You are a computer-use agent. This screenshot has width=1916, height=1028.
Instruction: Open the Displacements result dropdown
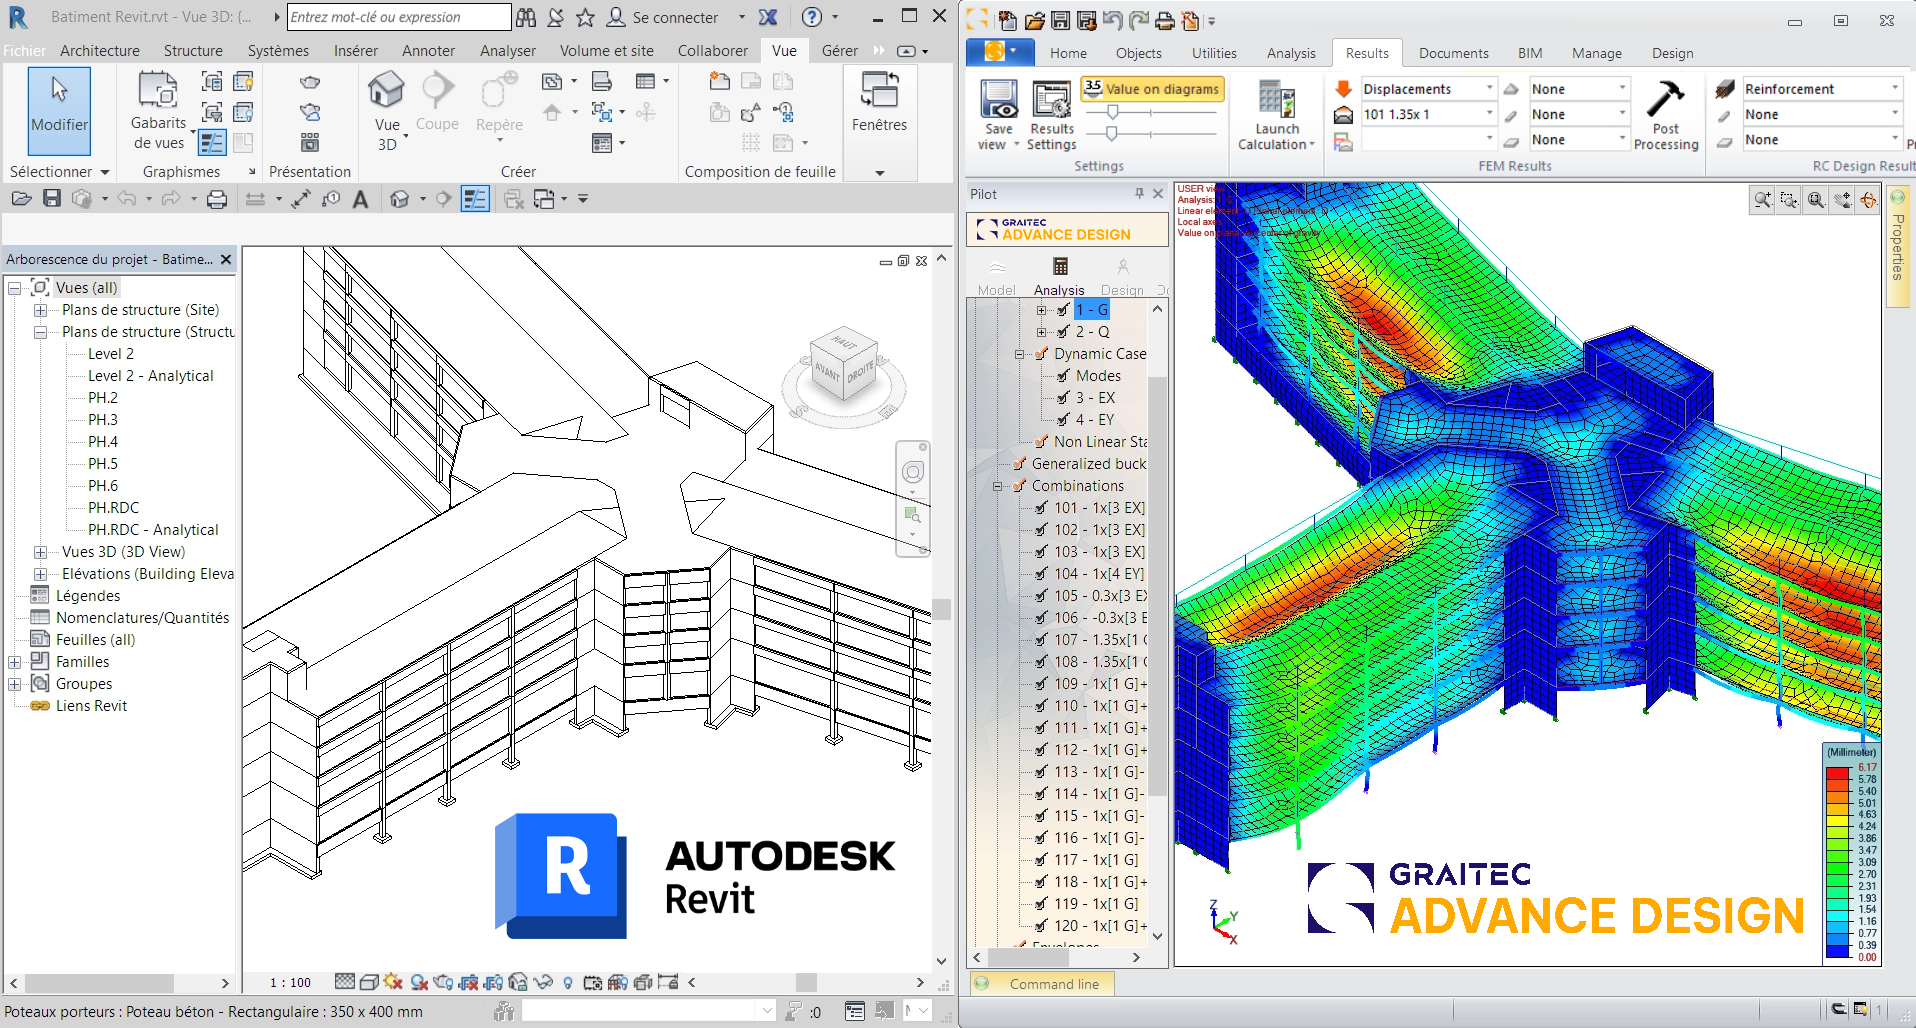1428,89
